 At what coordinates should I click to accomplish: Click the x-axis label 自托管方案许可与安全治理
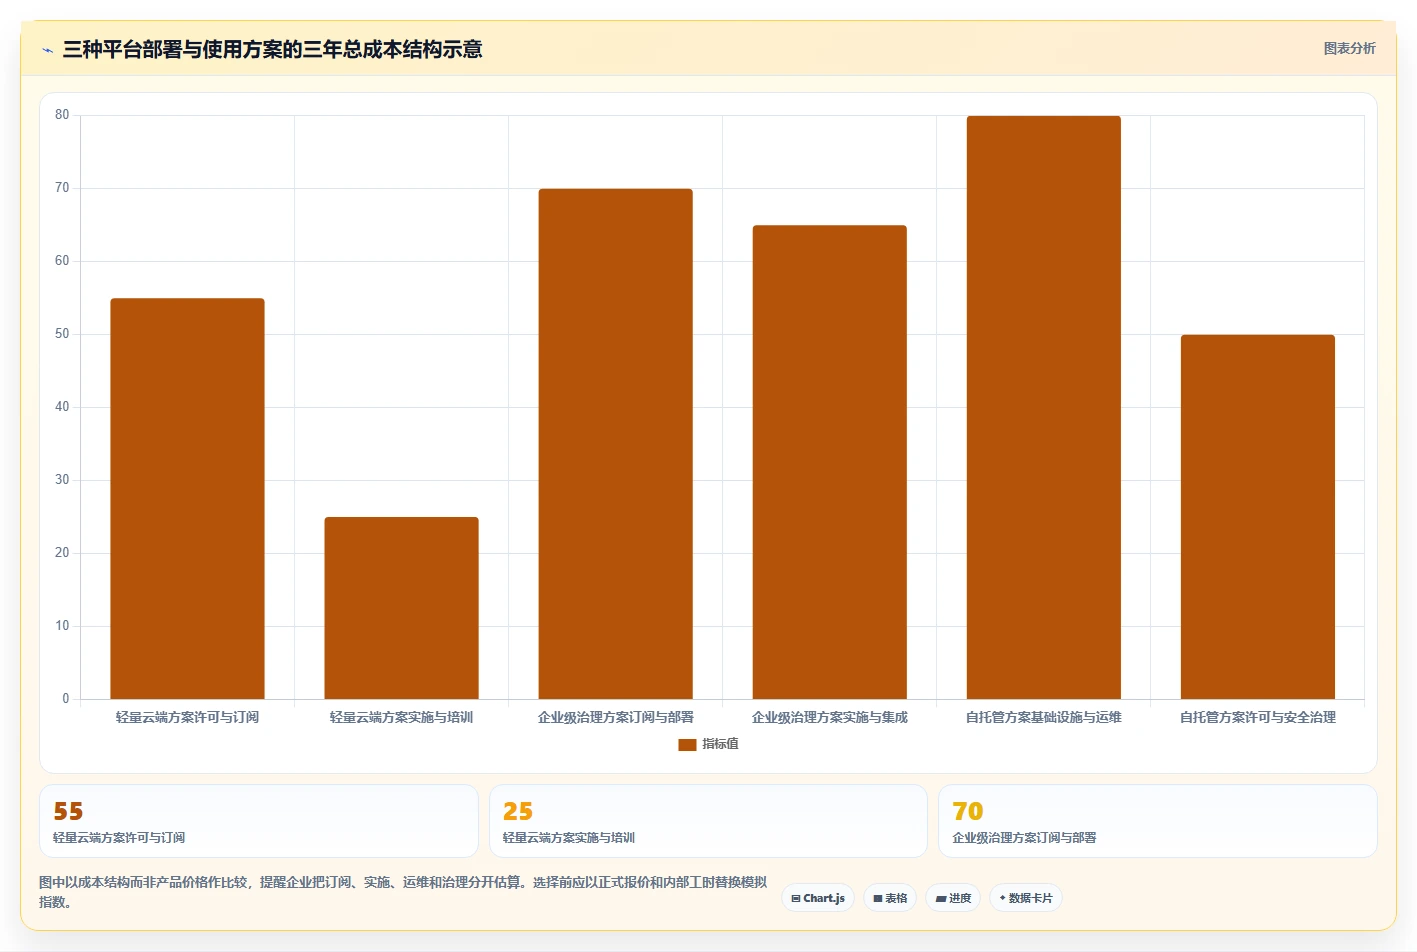(x=1258, y=717)
